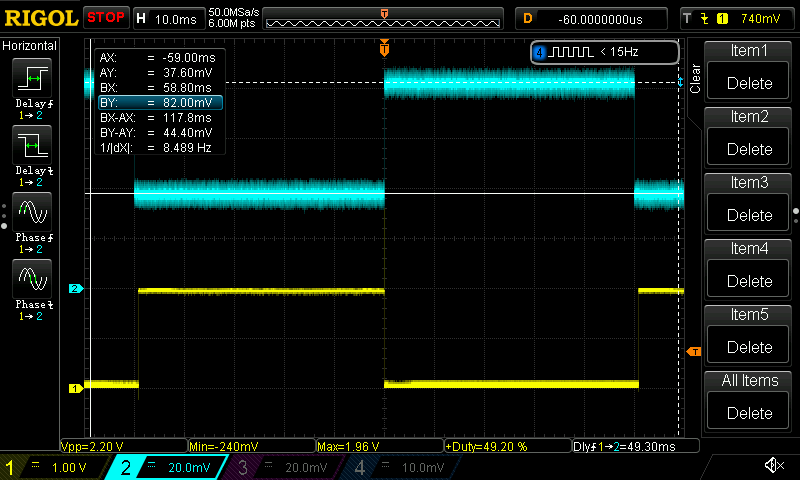Screen dimensions: 800x480
Task: Click the D -60.0000000us delay readout
Action: click(x=591, y=19)
